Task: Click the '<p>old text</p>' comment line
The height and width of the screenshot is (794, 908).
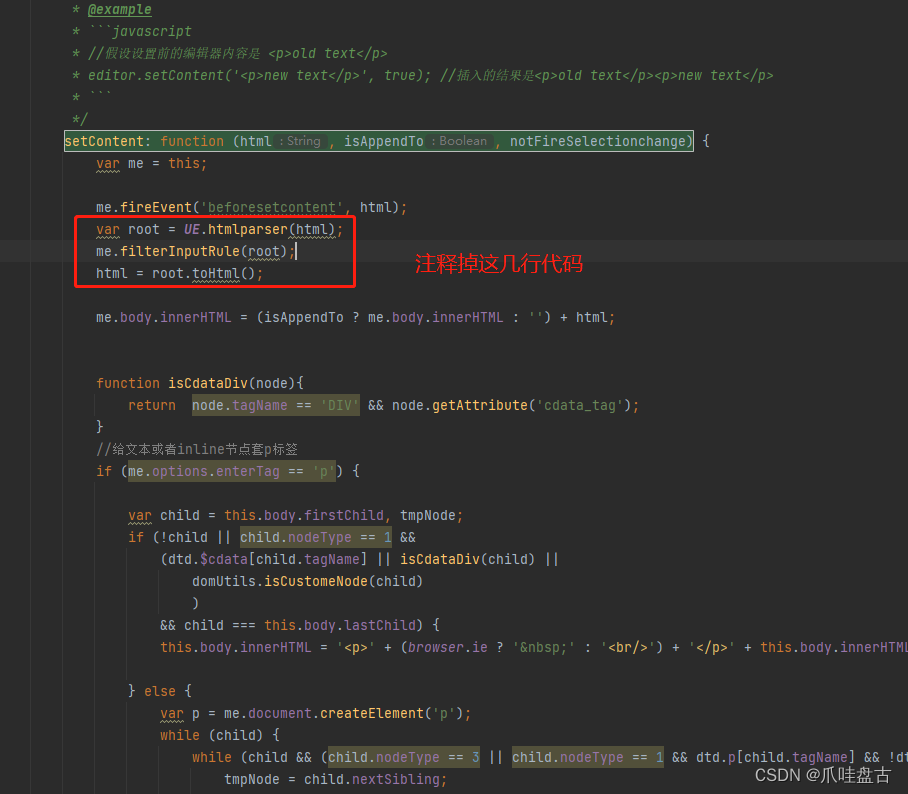Action: [229, 53]
